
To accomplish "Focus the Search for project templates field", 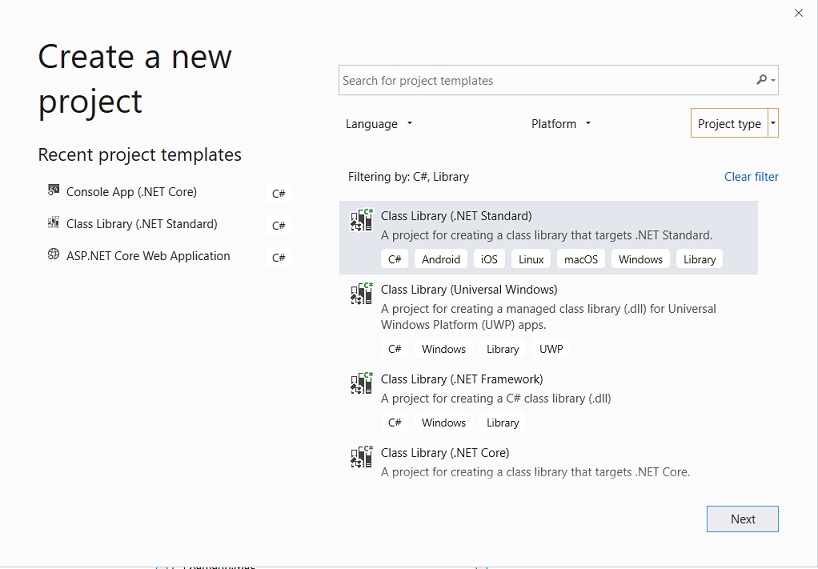I will (x=558, y=80).
